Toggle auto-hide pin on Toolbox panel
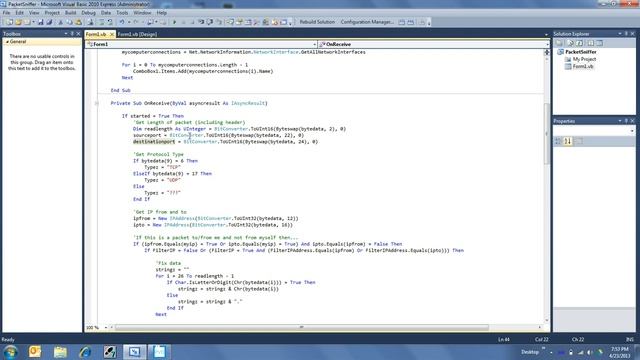The width and height of the screenshot is (640, 360). click(x=72, y=33)
